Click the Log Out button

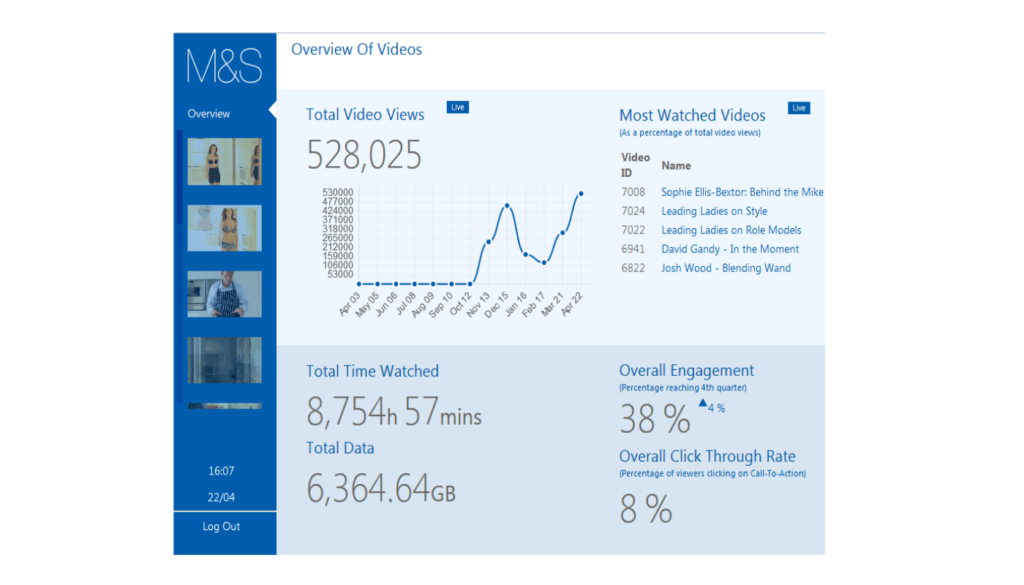tap(221, 526)
